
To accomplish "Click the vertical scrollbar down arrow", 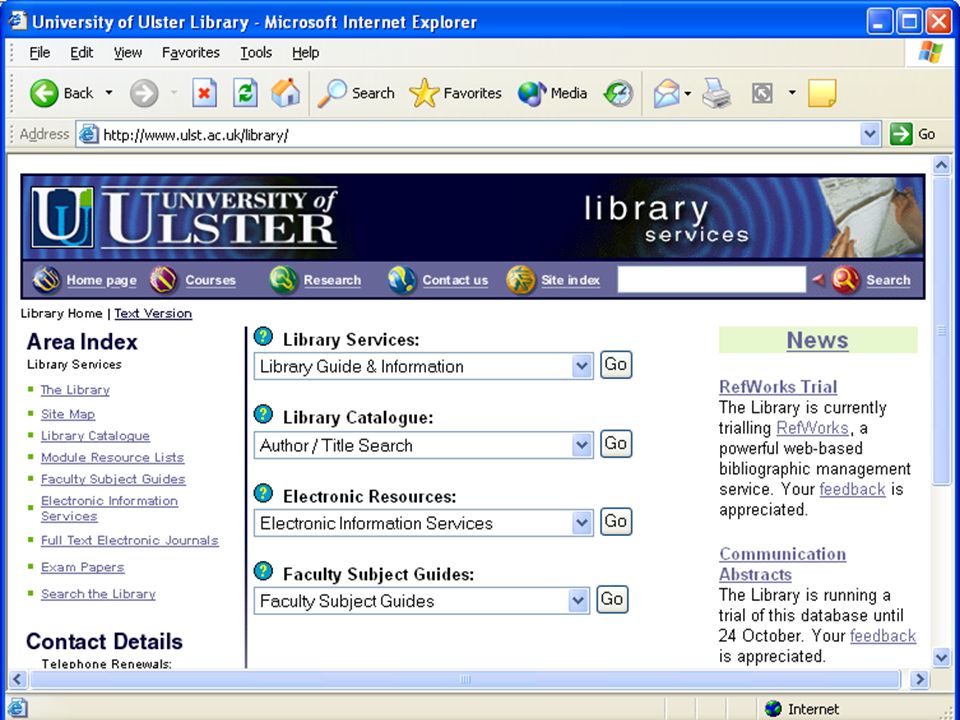I will (942, 658).
